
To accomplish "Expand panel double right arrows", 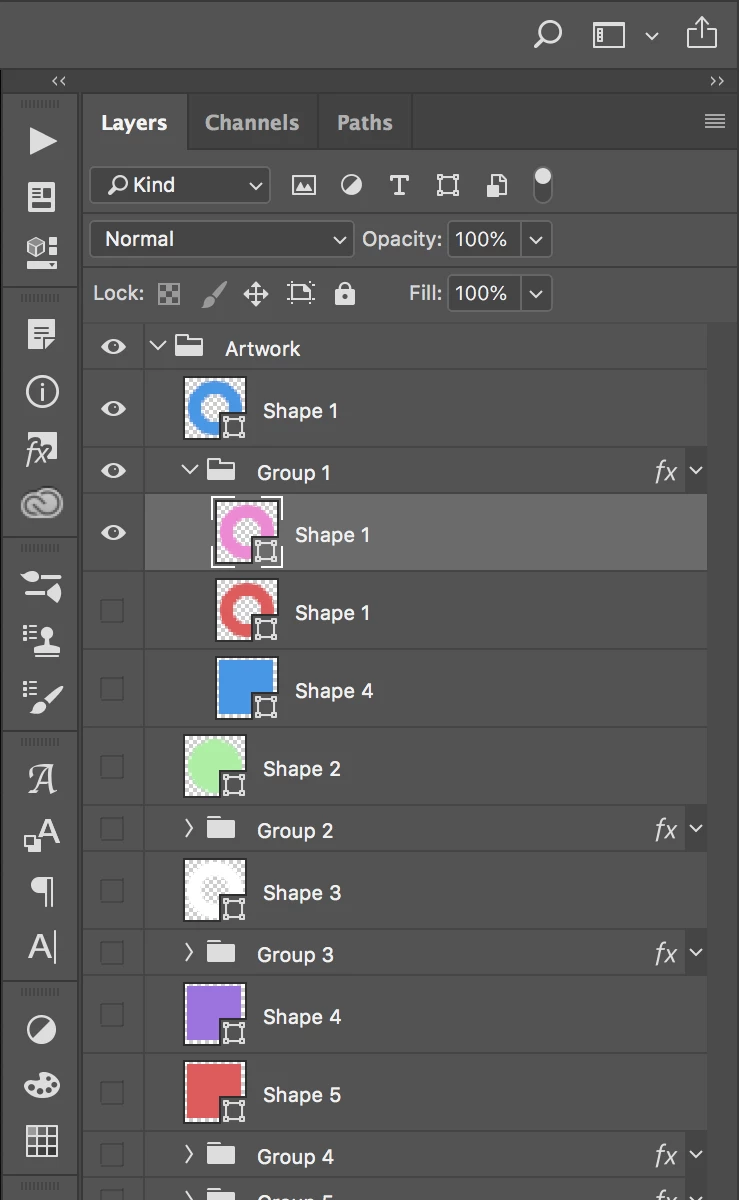I will pyautogui.click(x=717, y=81).
